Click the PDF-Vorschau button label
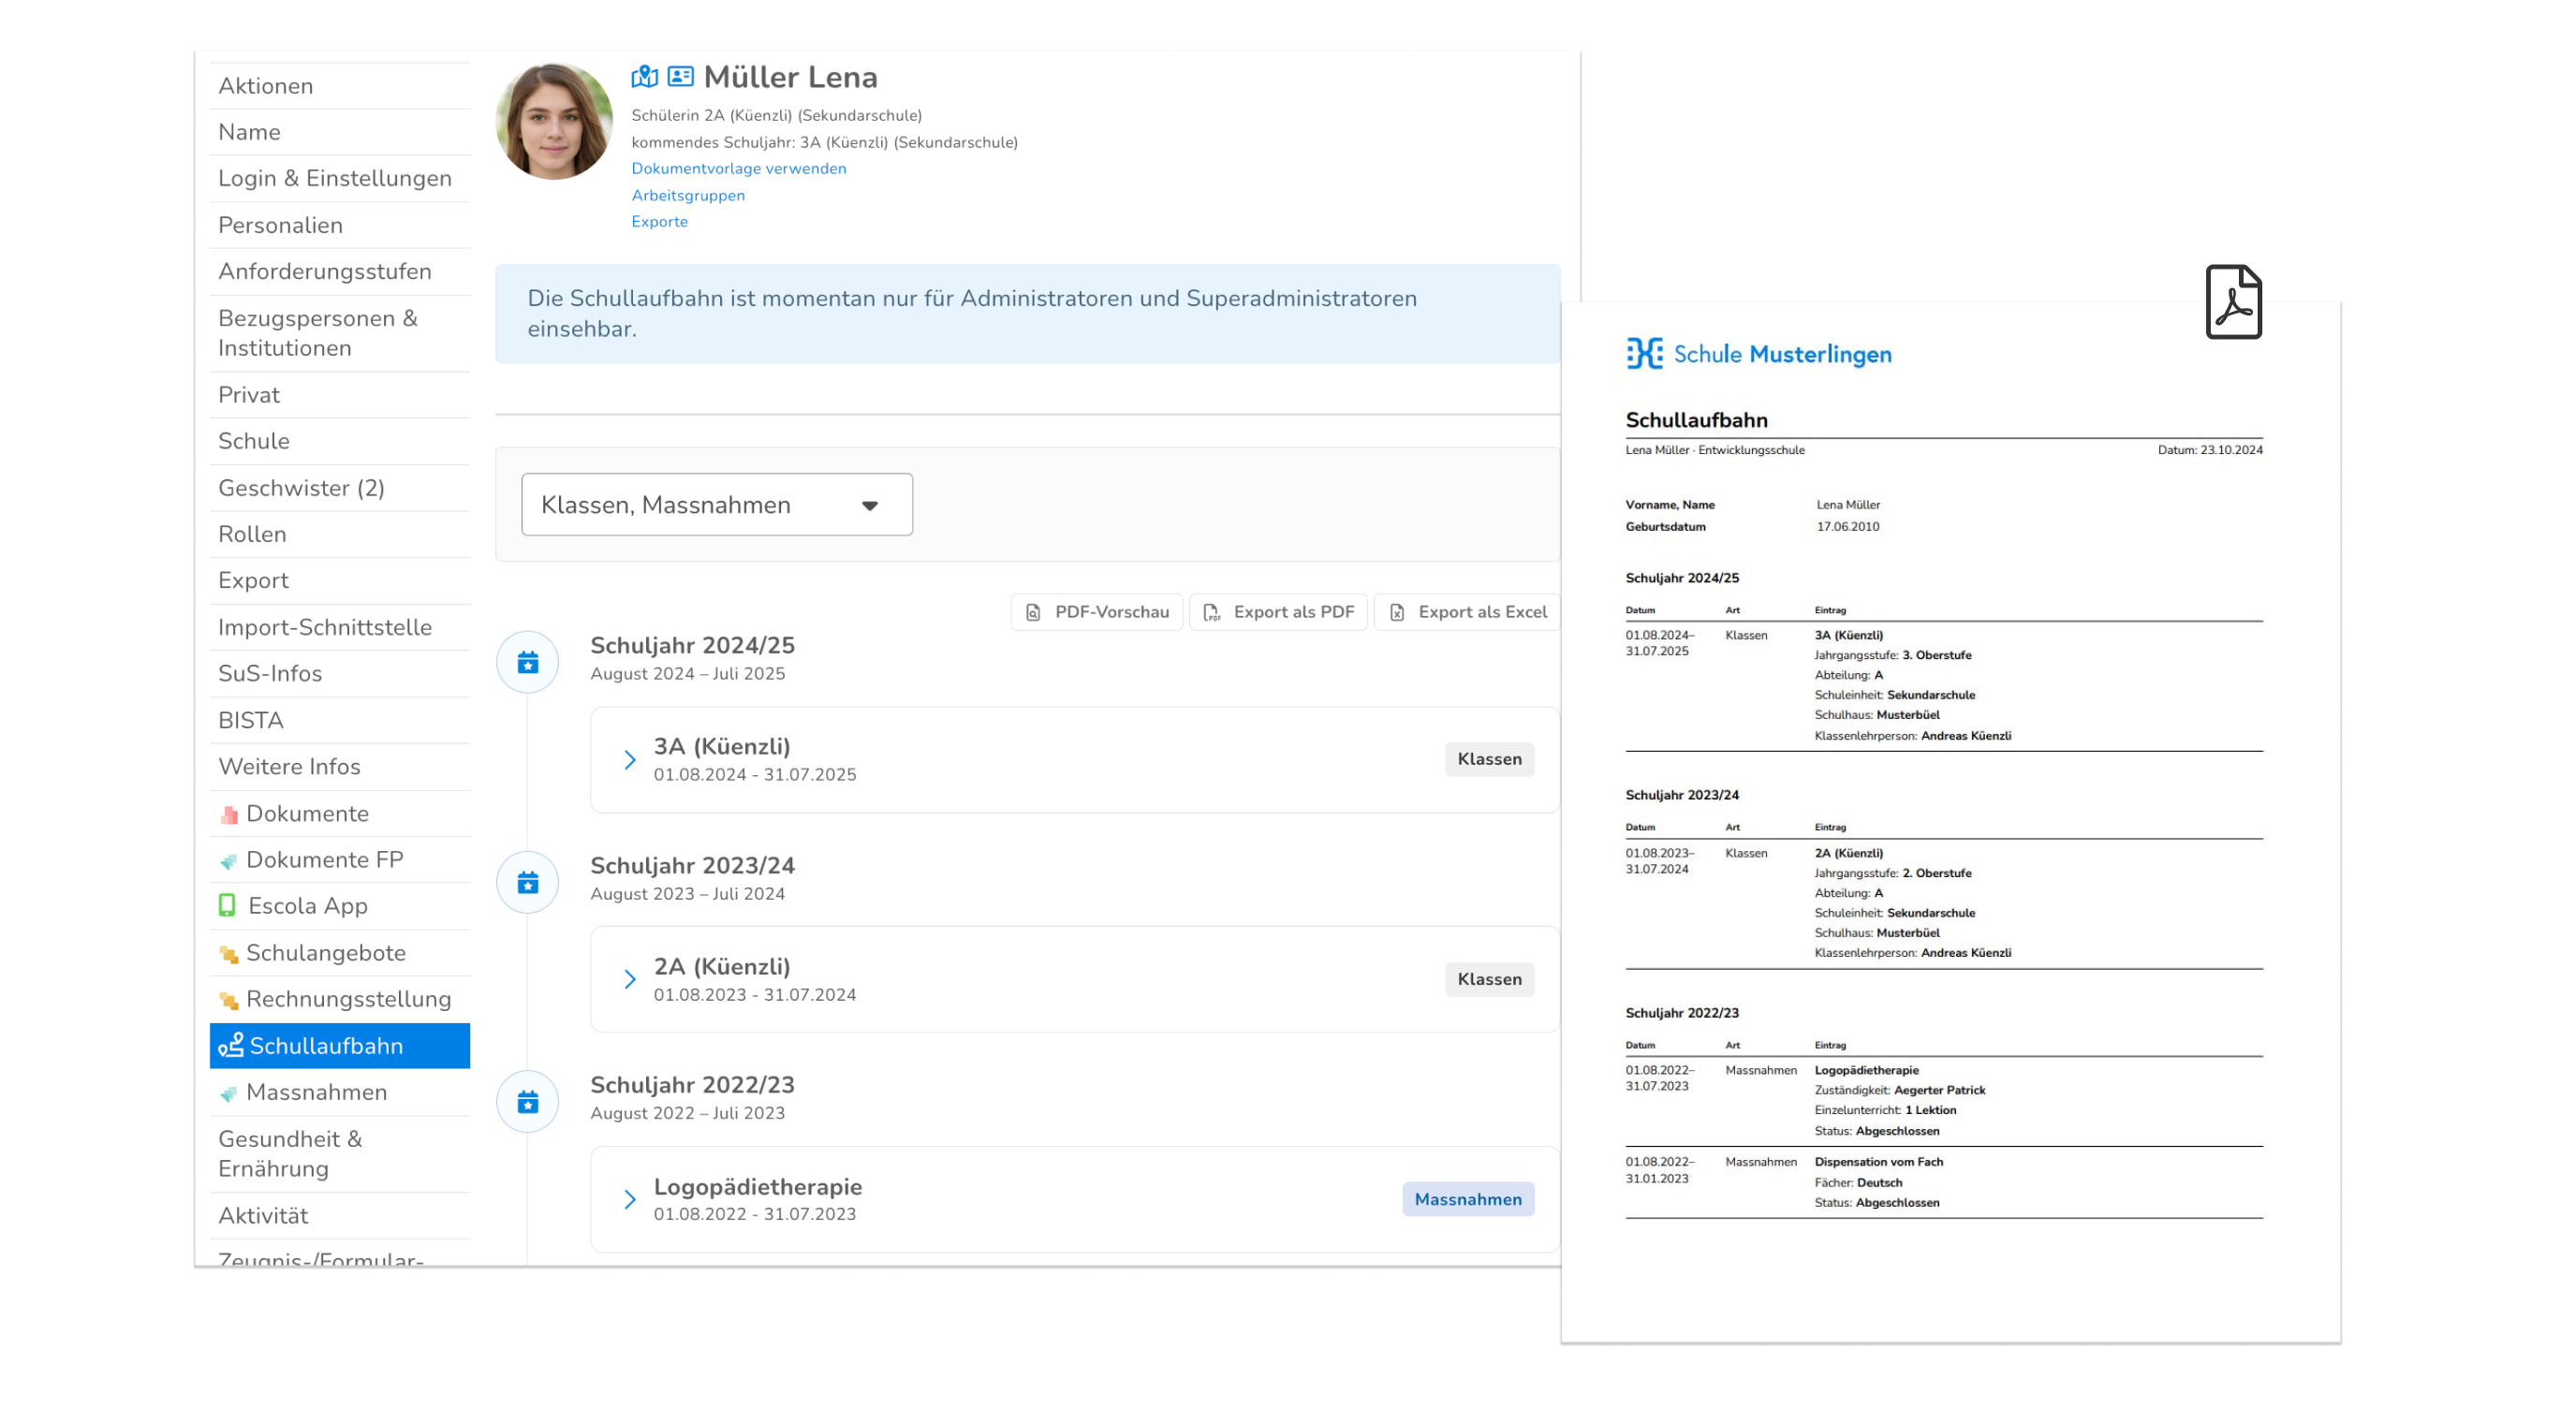Image resolution: width=2576 pixels, height=1408 pixels. click(1111, 612)
